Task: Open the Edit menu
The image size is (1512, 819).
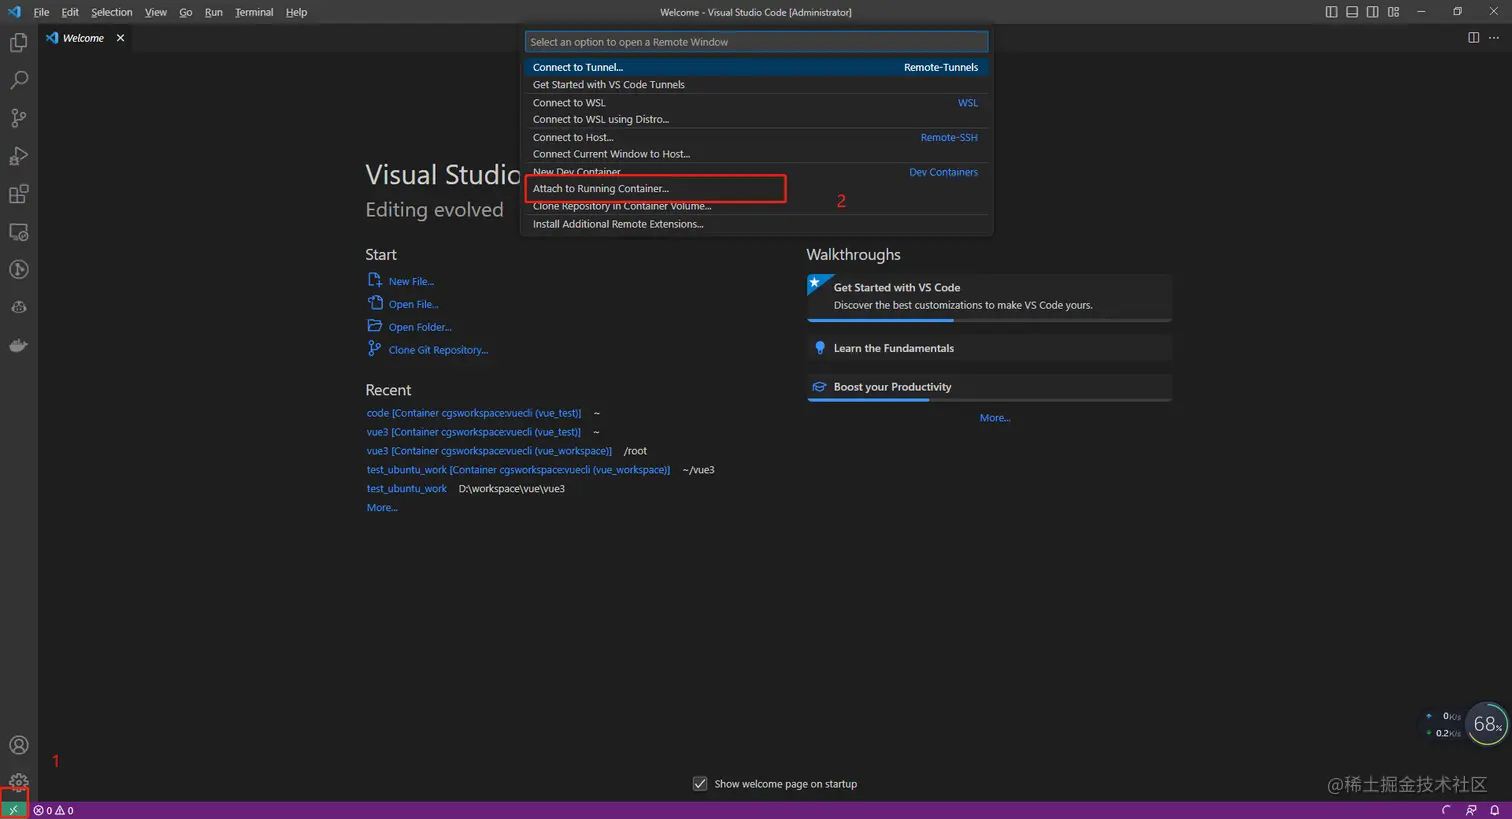Action: click(70, 12)
